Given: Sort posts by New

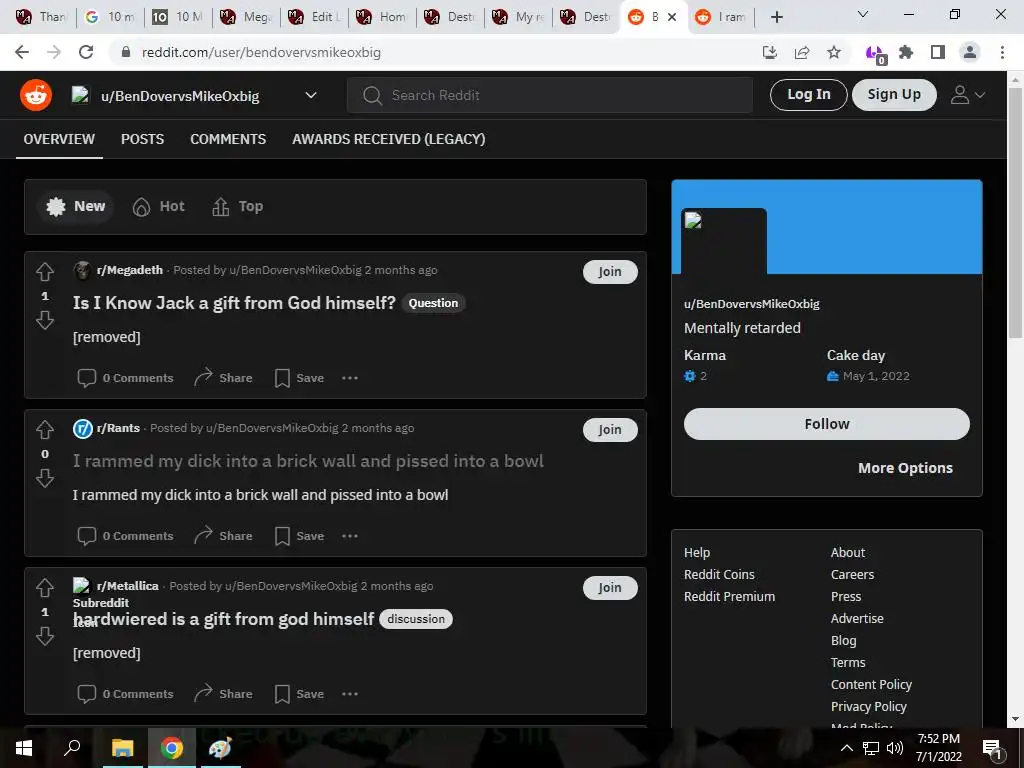Looking at the screenshot, I should coord(76,206).
